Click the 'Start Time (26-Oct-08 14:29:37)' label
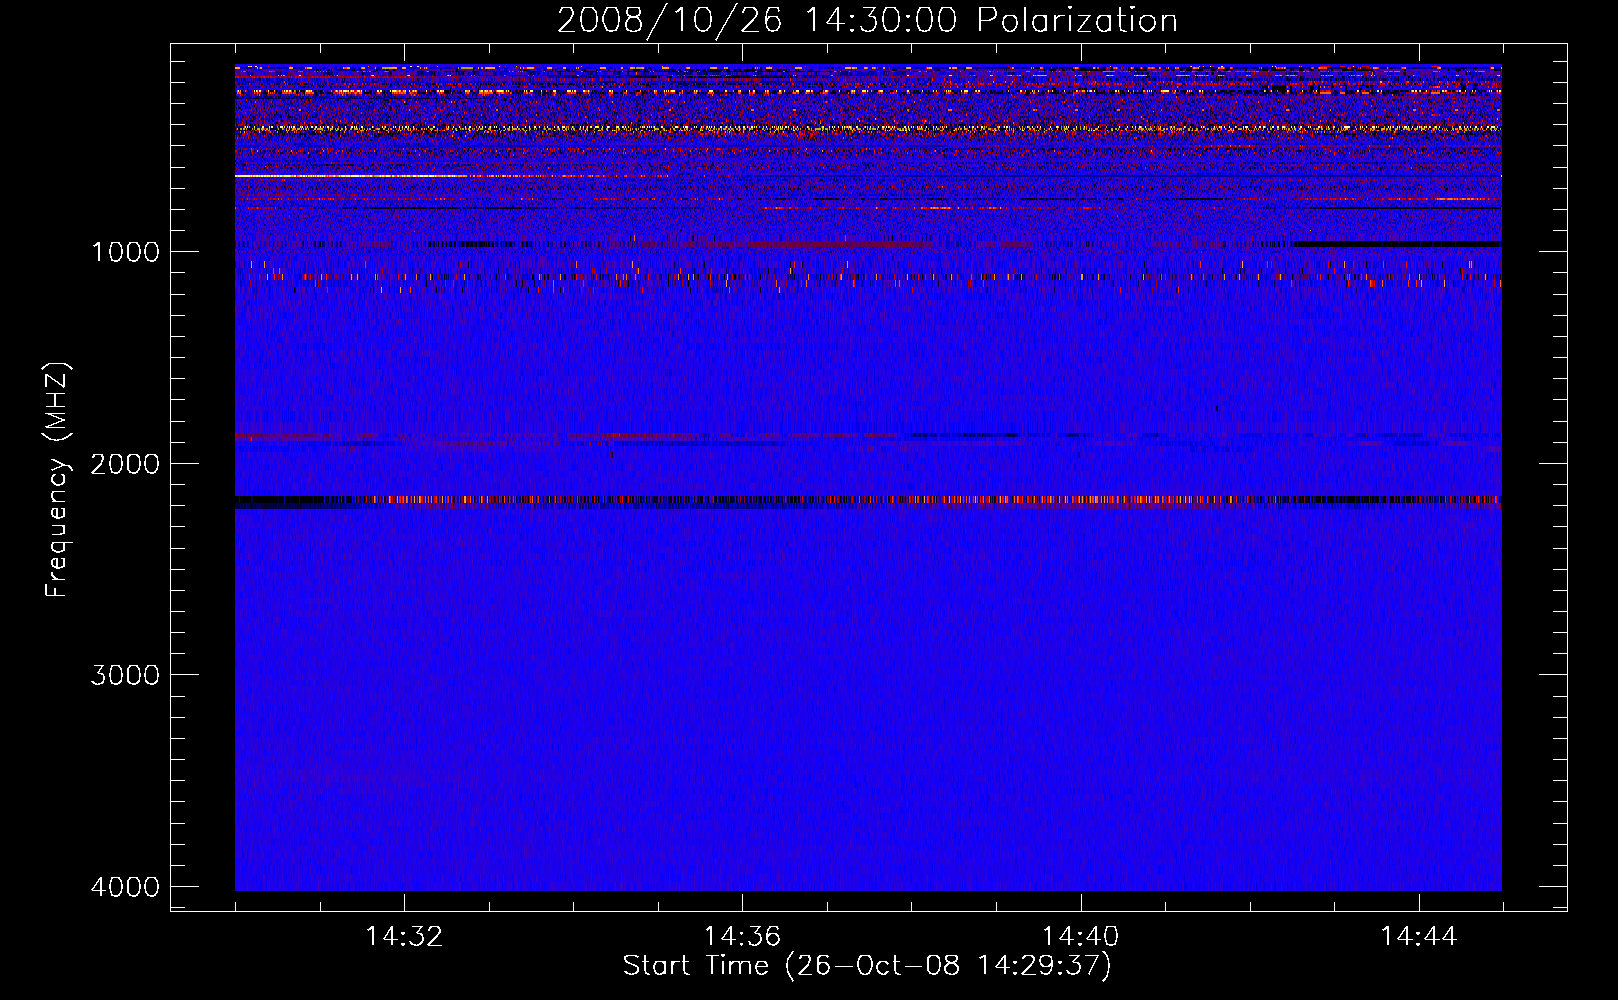Screen dimensions: 1618x1000 867,966
